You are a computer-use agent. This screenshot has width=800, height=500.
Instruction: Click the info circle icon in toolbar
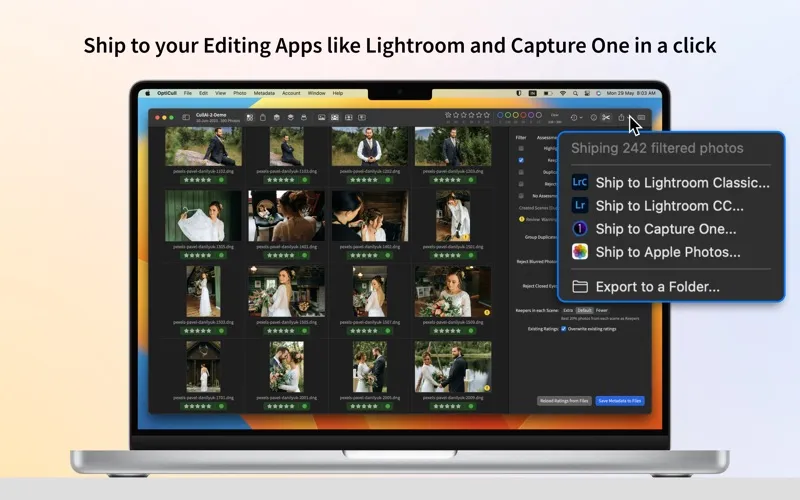[x=593, y=117]
